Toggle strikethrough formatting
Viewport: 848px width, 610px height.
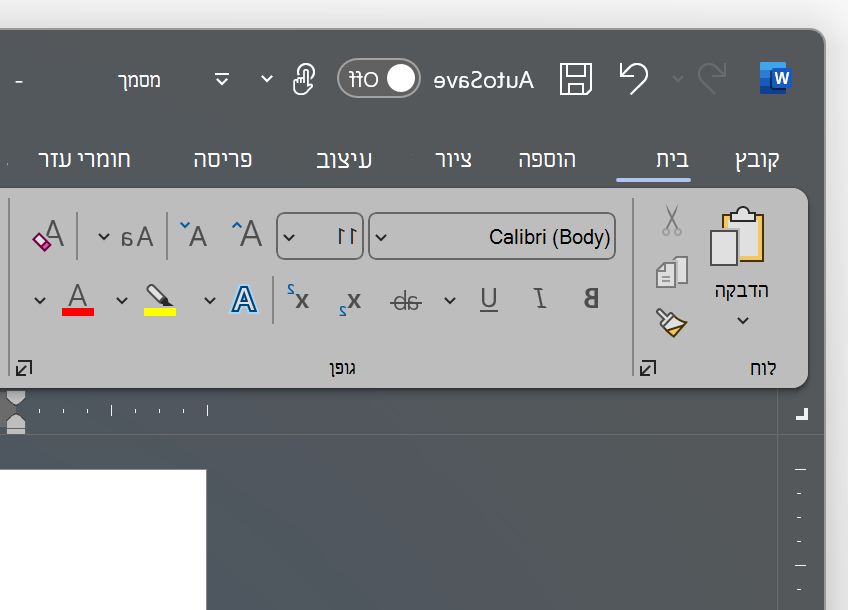406,301
